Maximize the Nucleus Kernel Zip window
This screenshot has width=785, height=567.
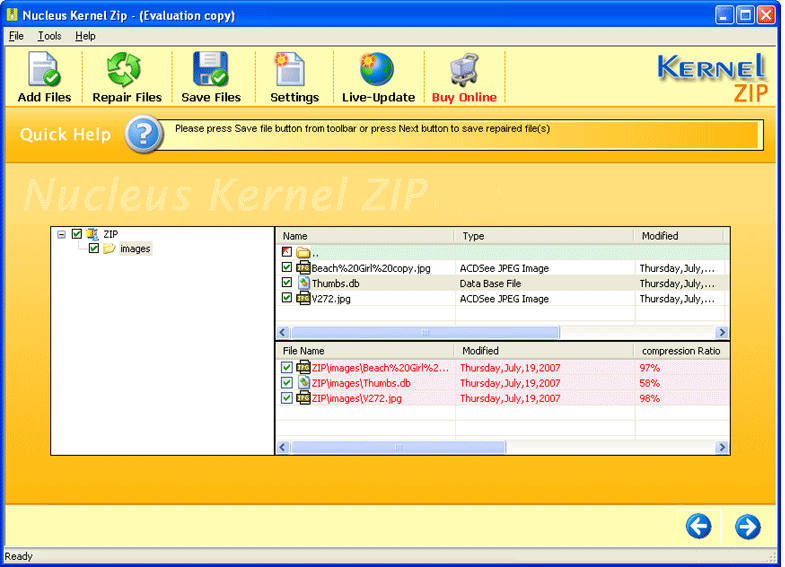click(745, 15)
